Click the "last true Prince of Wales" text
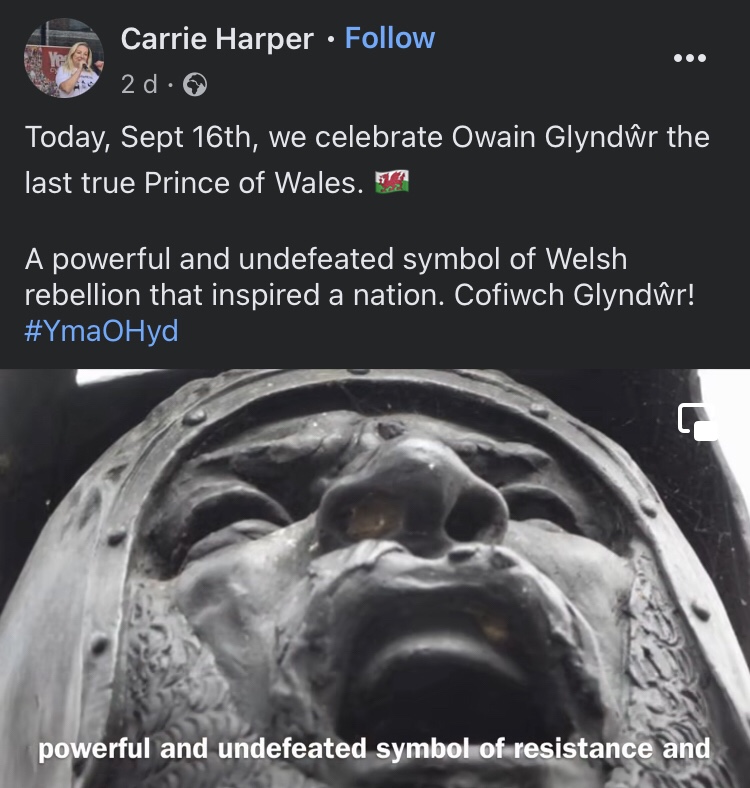 194,182
